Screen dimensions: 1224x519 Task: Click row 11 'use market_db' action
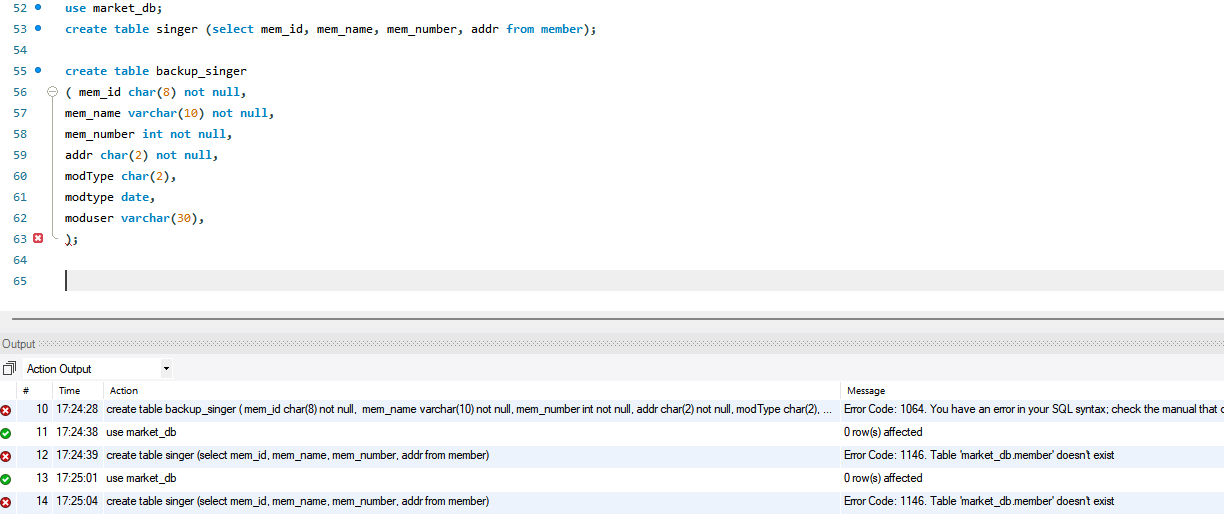tap(142, 432)
